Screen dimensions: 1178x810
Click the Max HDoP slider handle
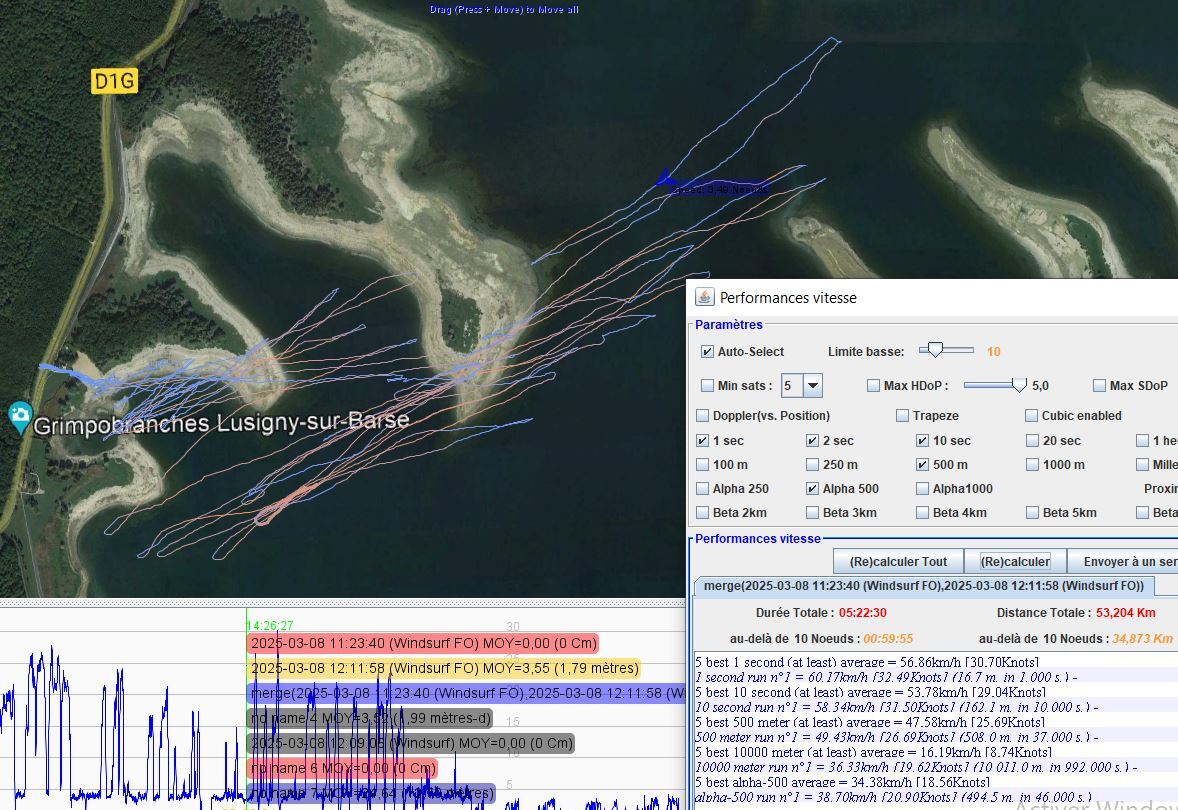tap(1019, 385)
